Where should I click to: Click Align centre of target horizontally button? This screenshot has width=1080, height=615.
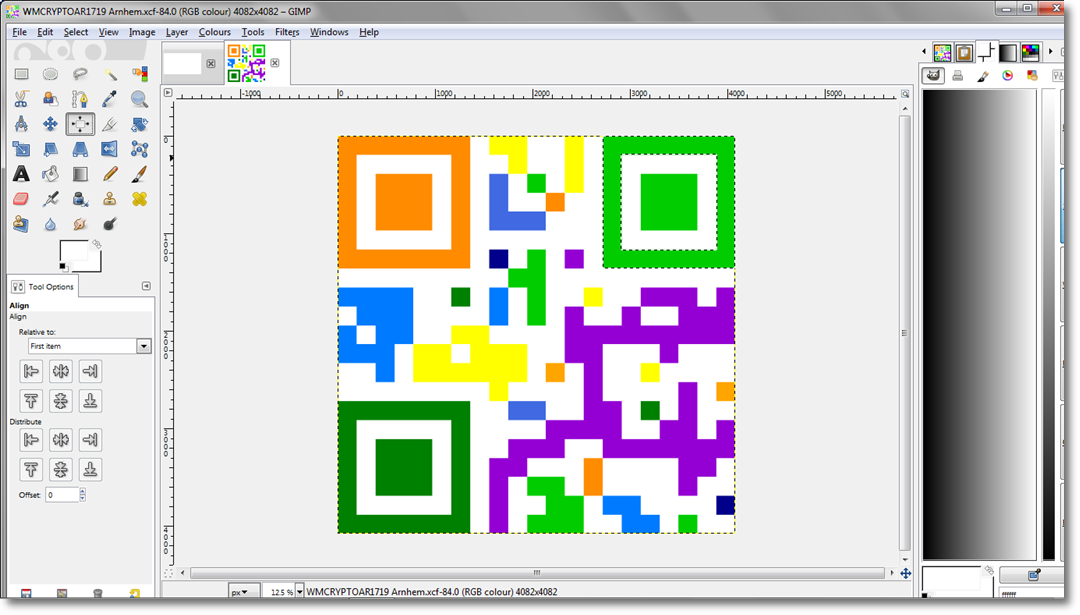click(61, 371)
